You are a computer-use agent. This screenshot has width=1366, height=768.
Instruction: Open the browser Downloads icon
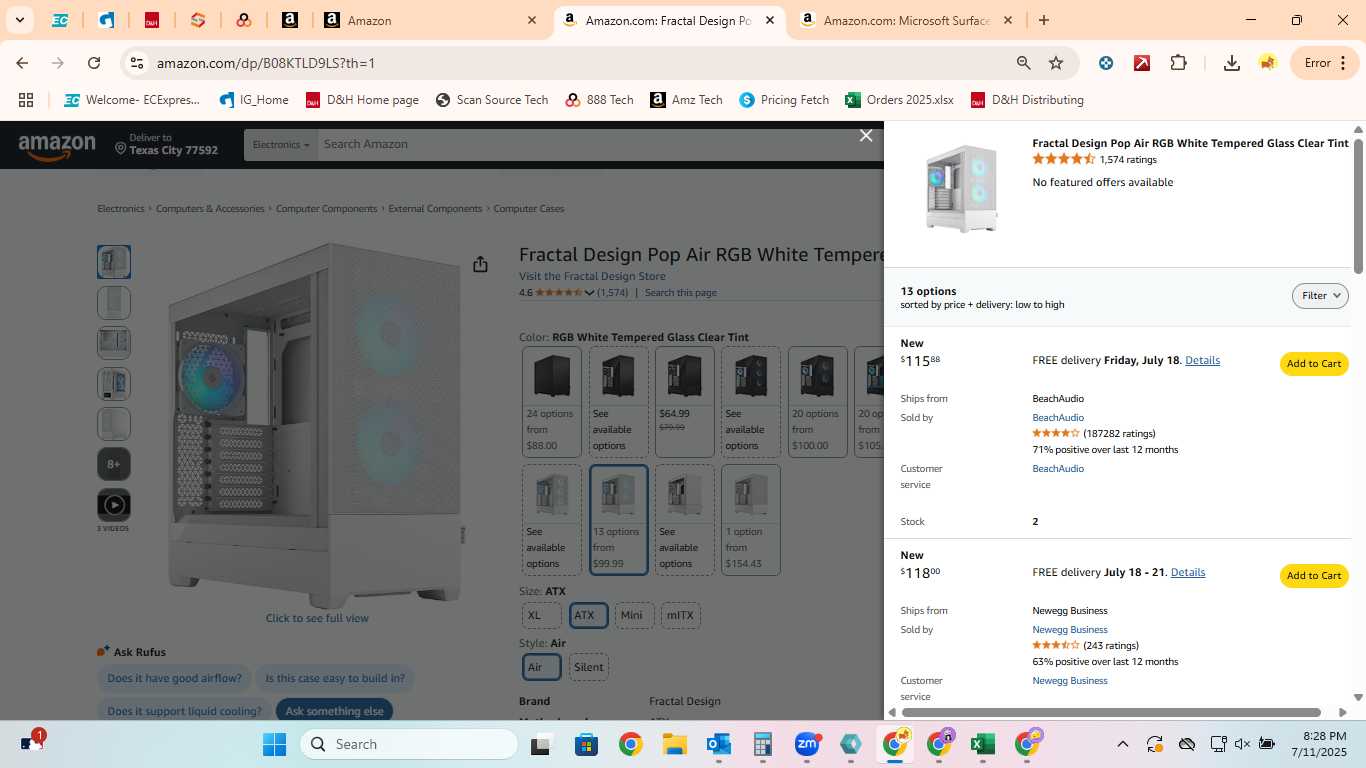coord(1232,63)
